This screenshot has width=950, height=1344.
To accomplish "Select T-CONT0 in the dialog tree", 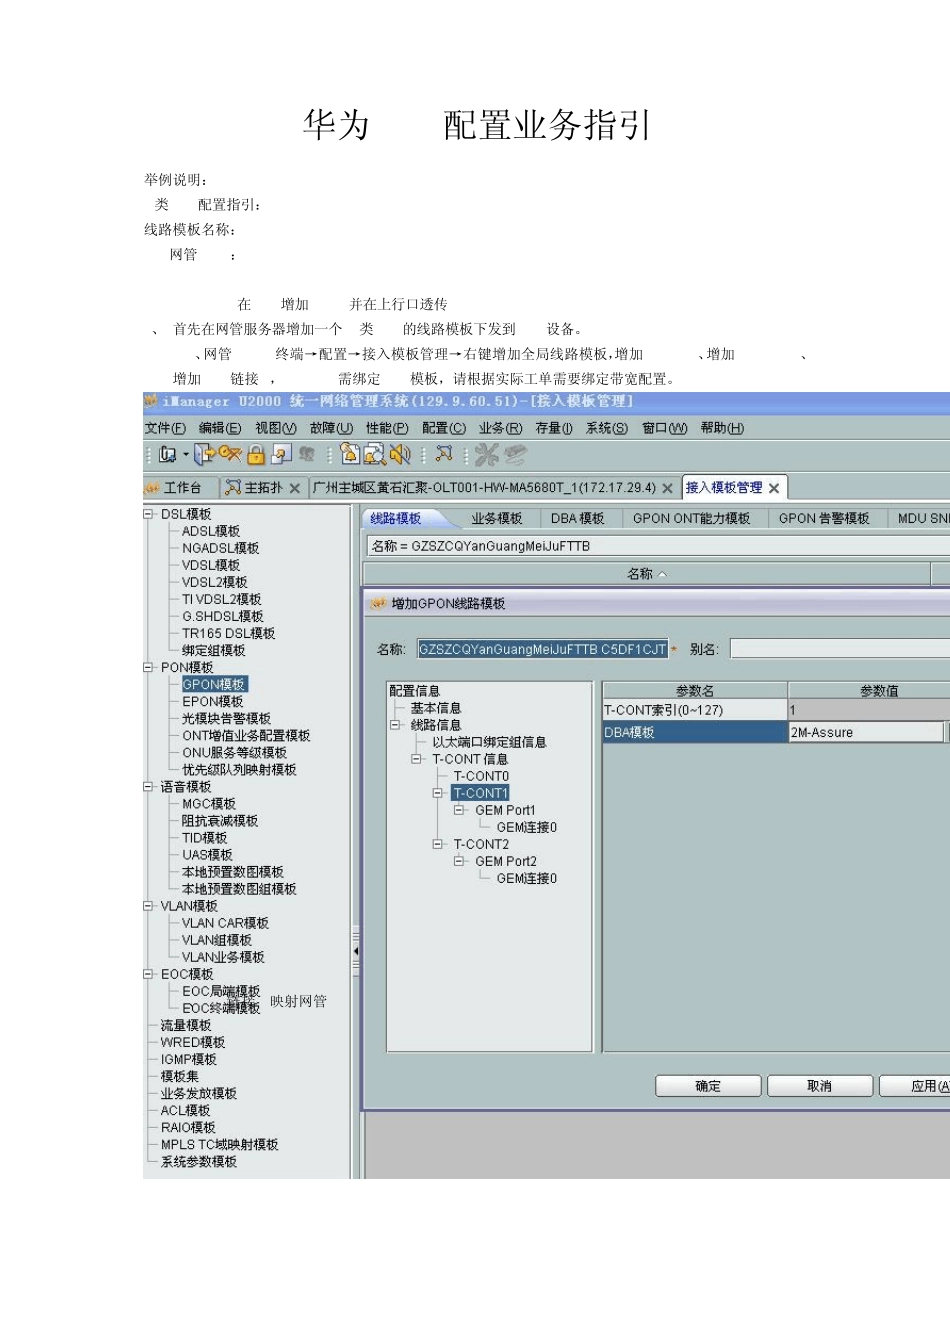I will (x=481, y=776).
